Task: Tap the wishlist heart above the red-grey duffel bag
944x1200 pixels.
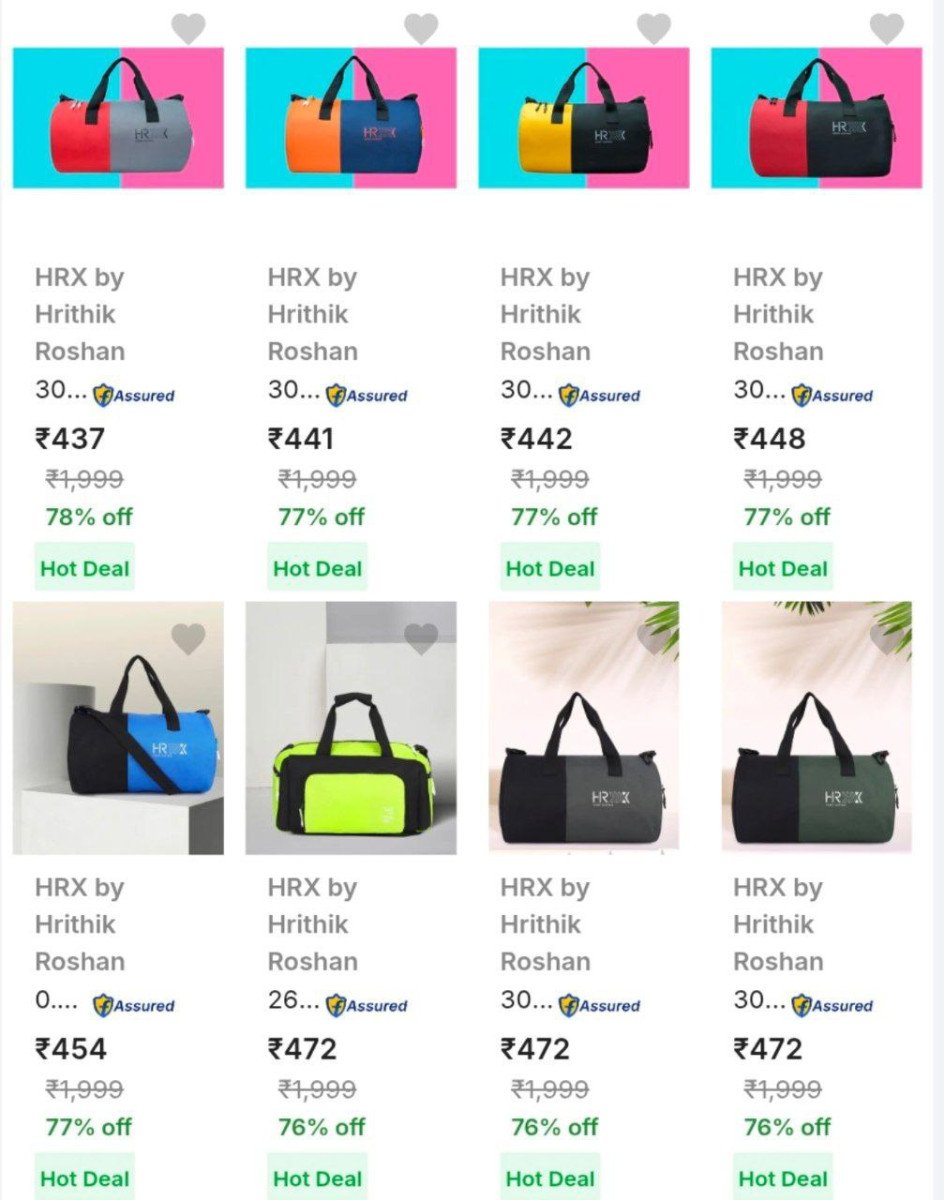Action: [x=188, y=28]
